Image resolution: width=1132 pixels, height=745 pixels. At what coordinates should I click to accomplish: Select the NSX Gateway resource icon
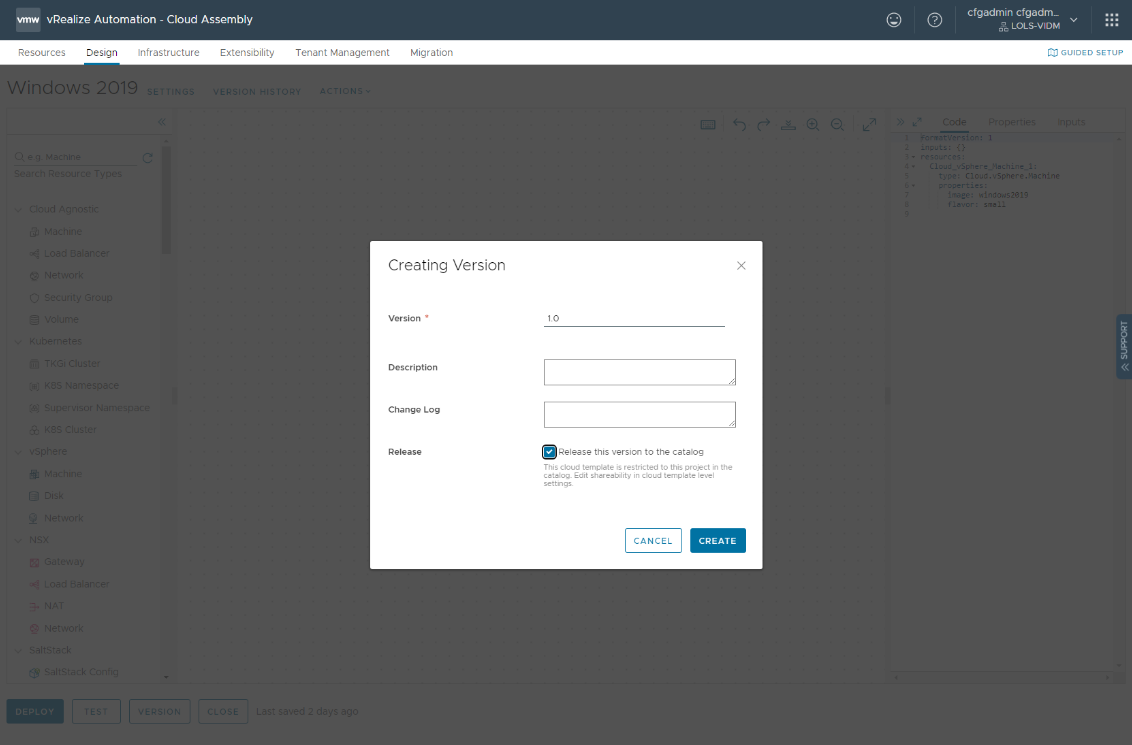[x=34, y=562]
